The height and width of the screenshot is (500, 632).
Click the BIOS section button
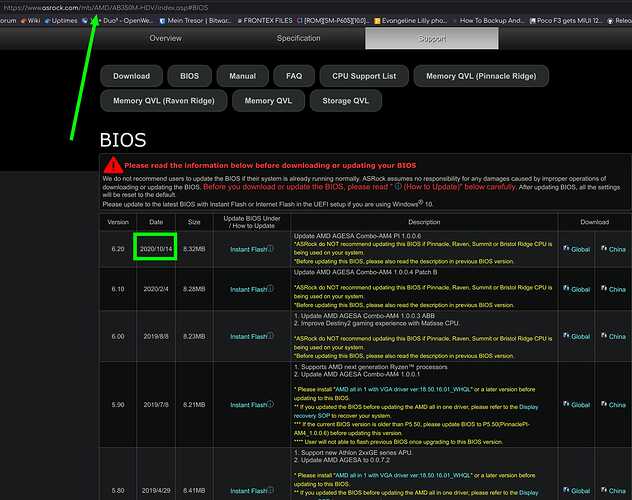[x=189, y=76]
